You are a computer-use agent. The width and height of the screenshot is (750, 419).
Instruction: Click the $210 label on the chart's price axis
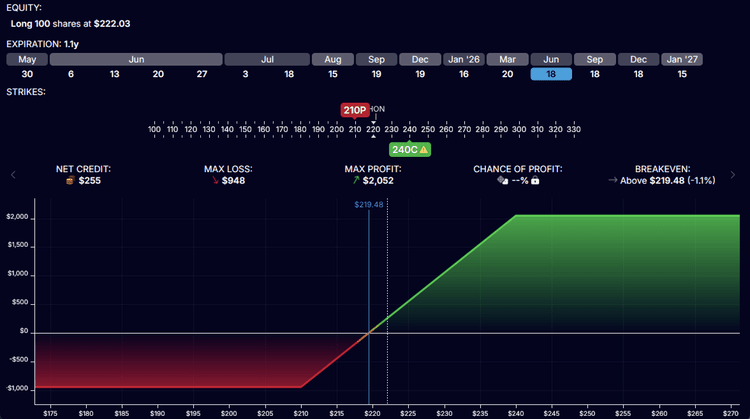[x=301, y=413]
